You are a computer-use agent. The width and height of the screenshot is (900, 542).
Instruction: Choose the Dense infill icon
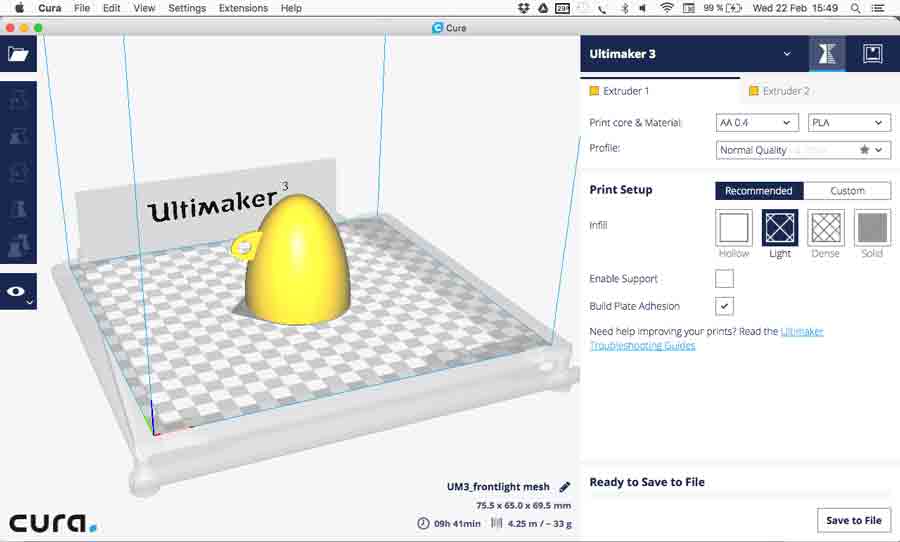click(x=826, y=228)
